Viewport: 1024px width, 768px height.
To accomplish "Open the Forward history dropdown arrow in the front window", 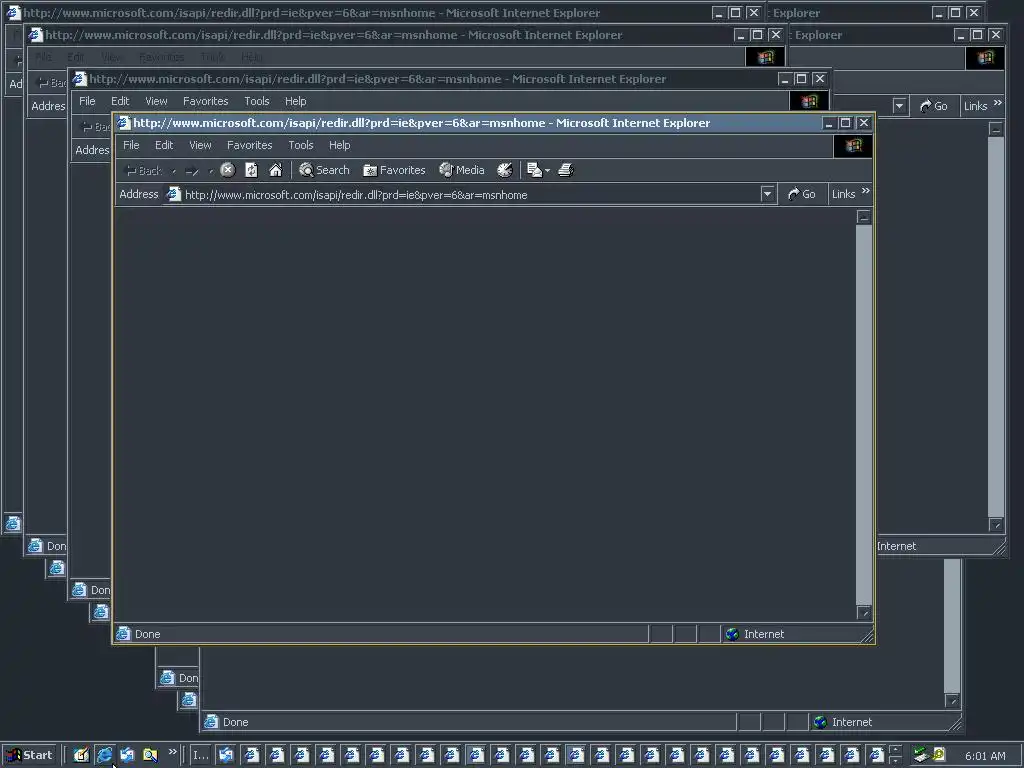I will coord(210,171).
